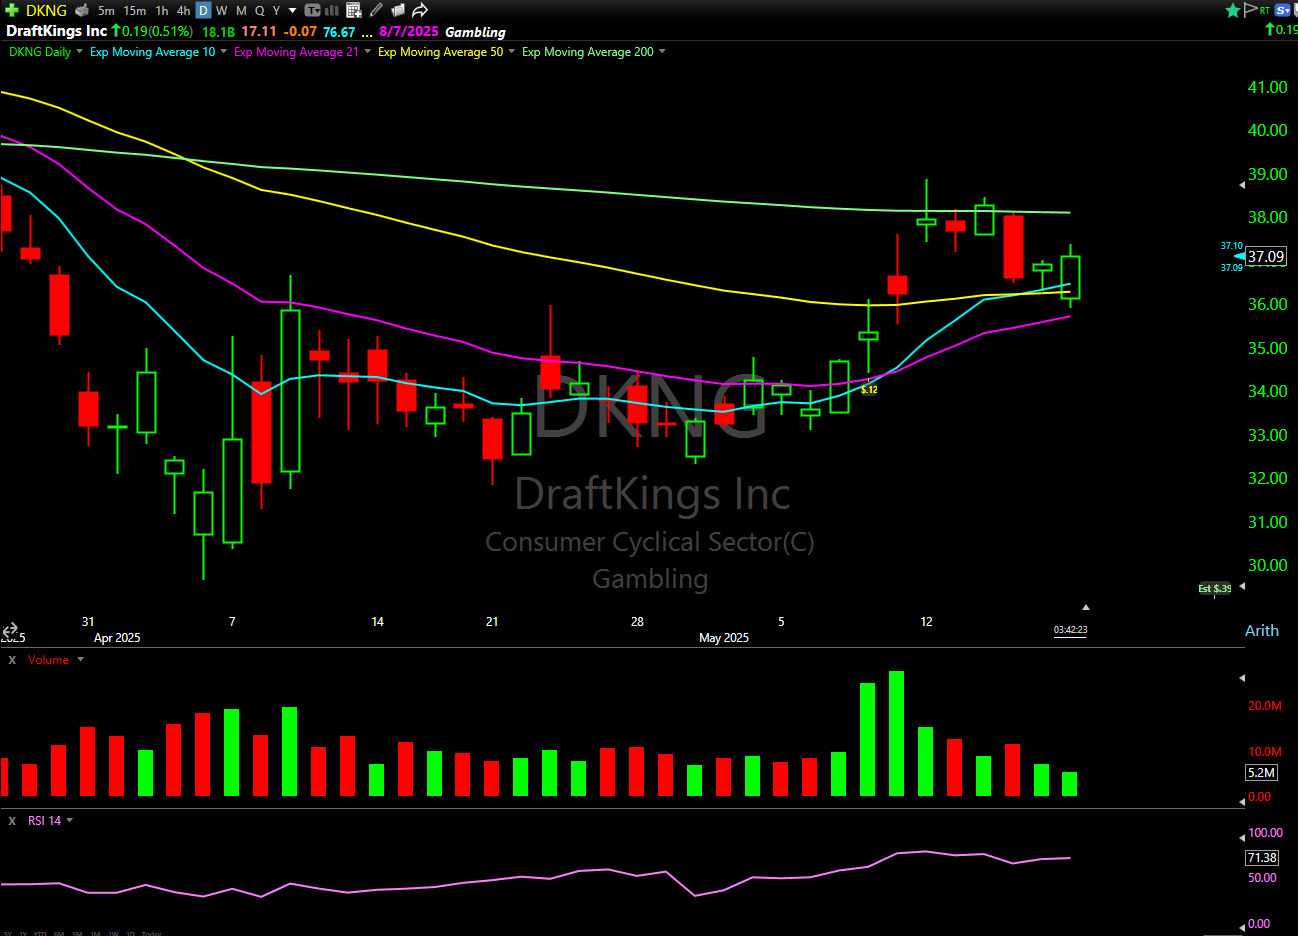
Task: Select the YTD zoom range
Action: point(40,933)
